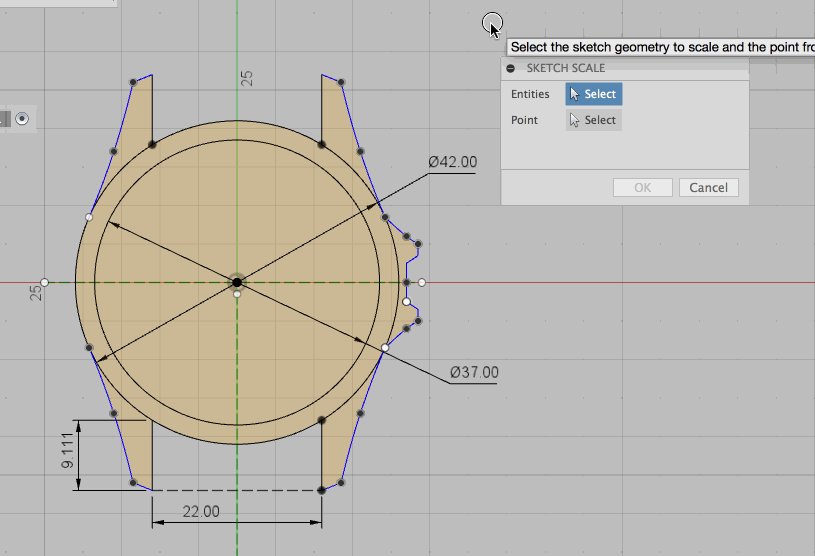The image size is (815, 556).
Task: Collapse the Sketch Scale dialog
Action: coord(511,68)
